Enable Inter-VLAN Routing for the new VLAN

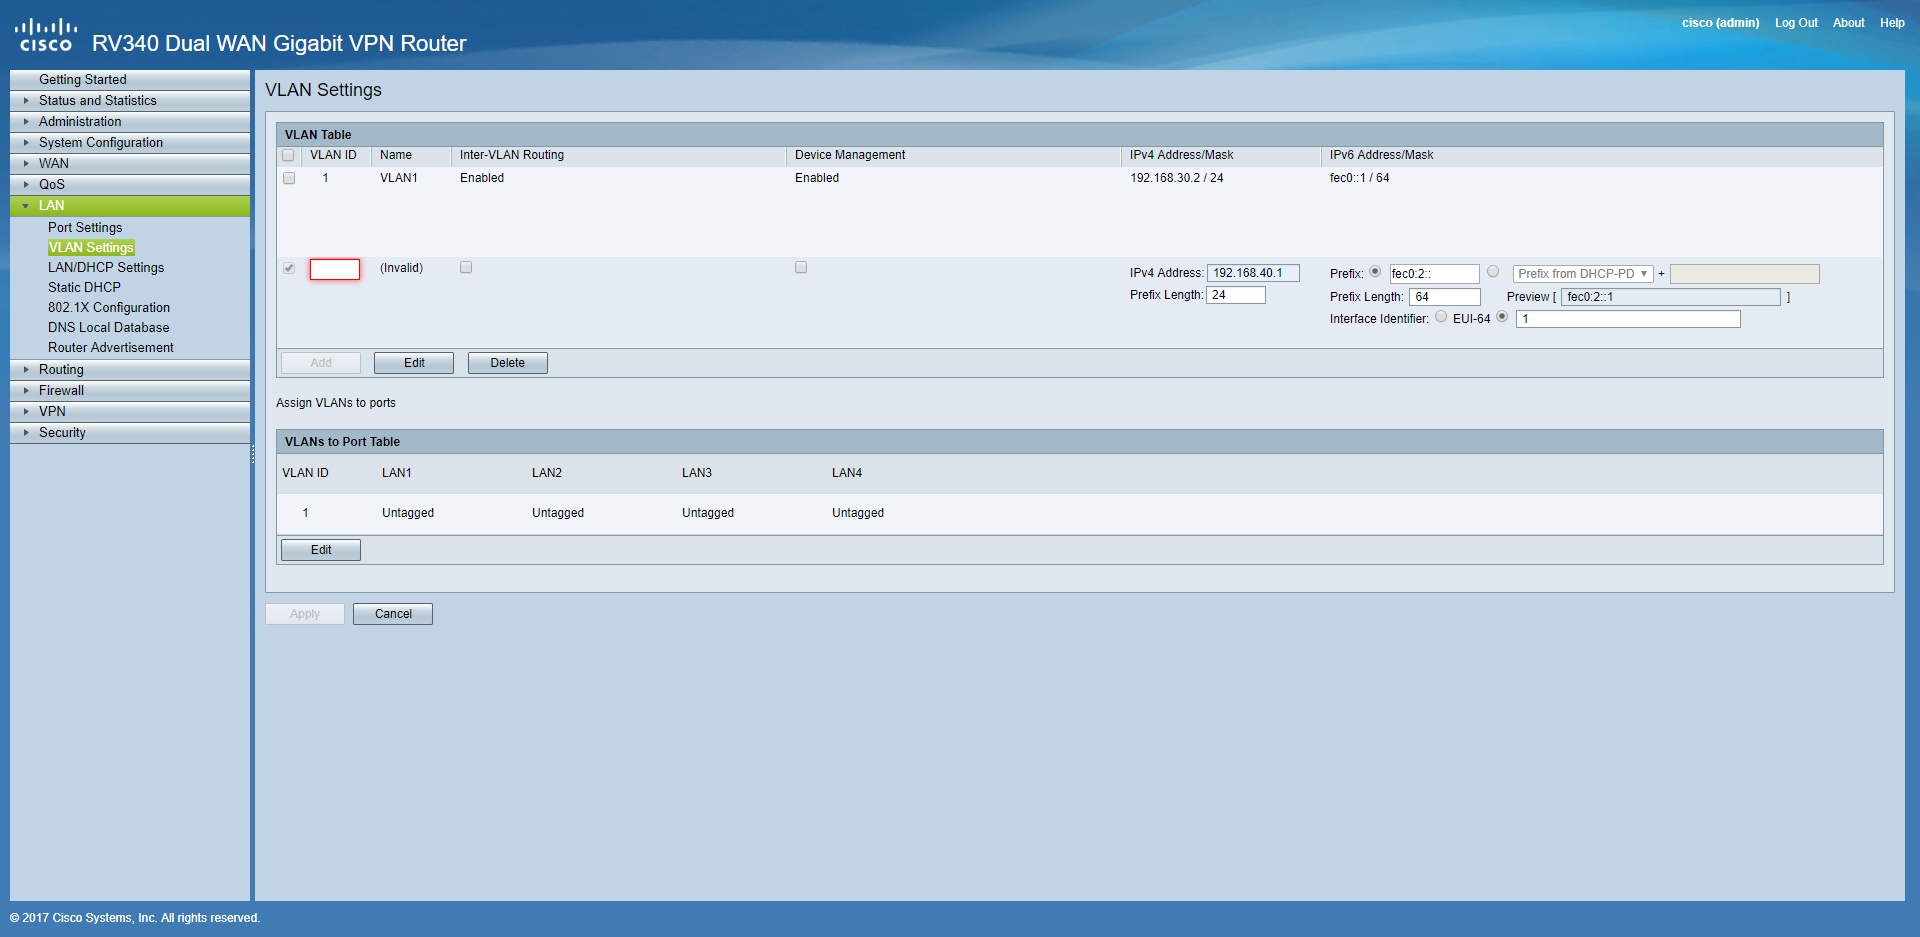click(465, 267)
